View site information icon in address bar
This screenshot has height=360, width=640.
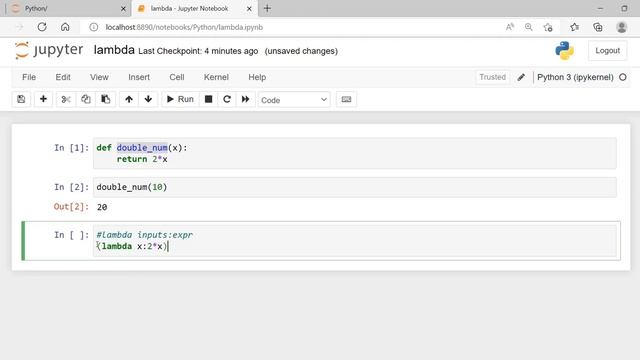93,27
